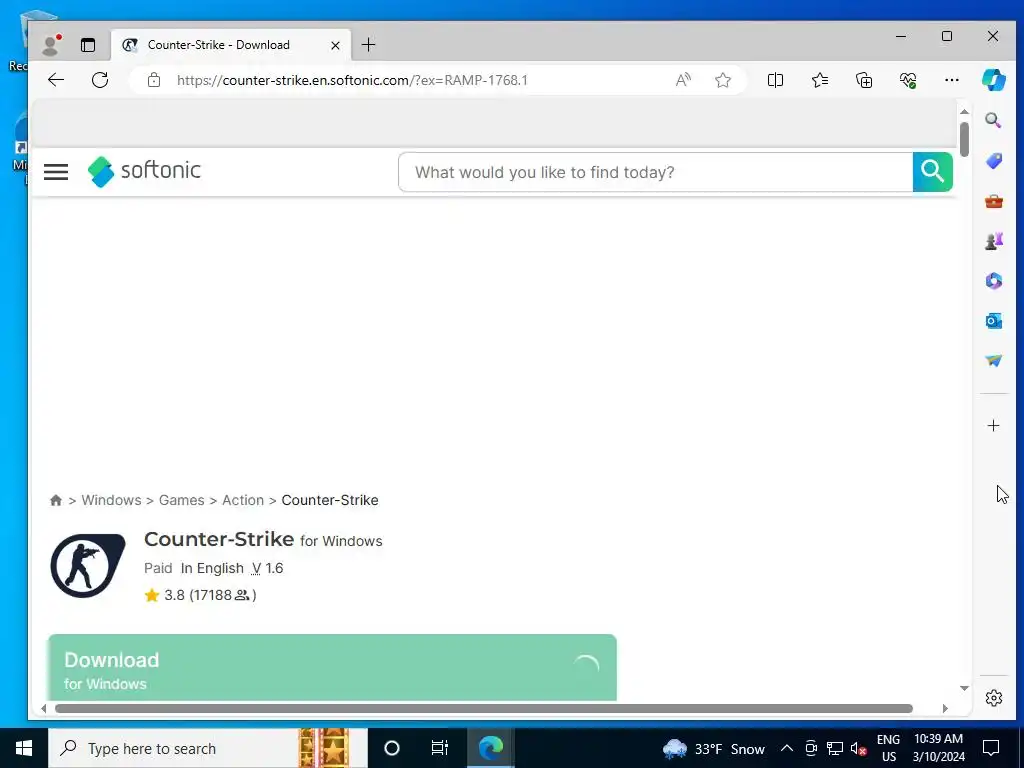Click the vertical scrollbar up arrow
1024x768 pixels.
(x=965, y=112)
